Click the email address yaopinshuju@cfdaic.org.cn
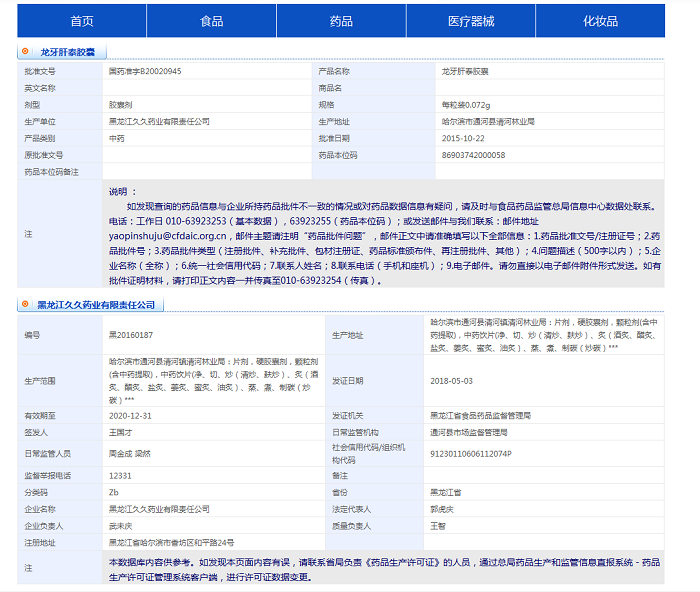The image size is (700, 592). pyautogui.click(x=168, y=236)
